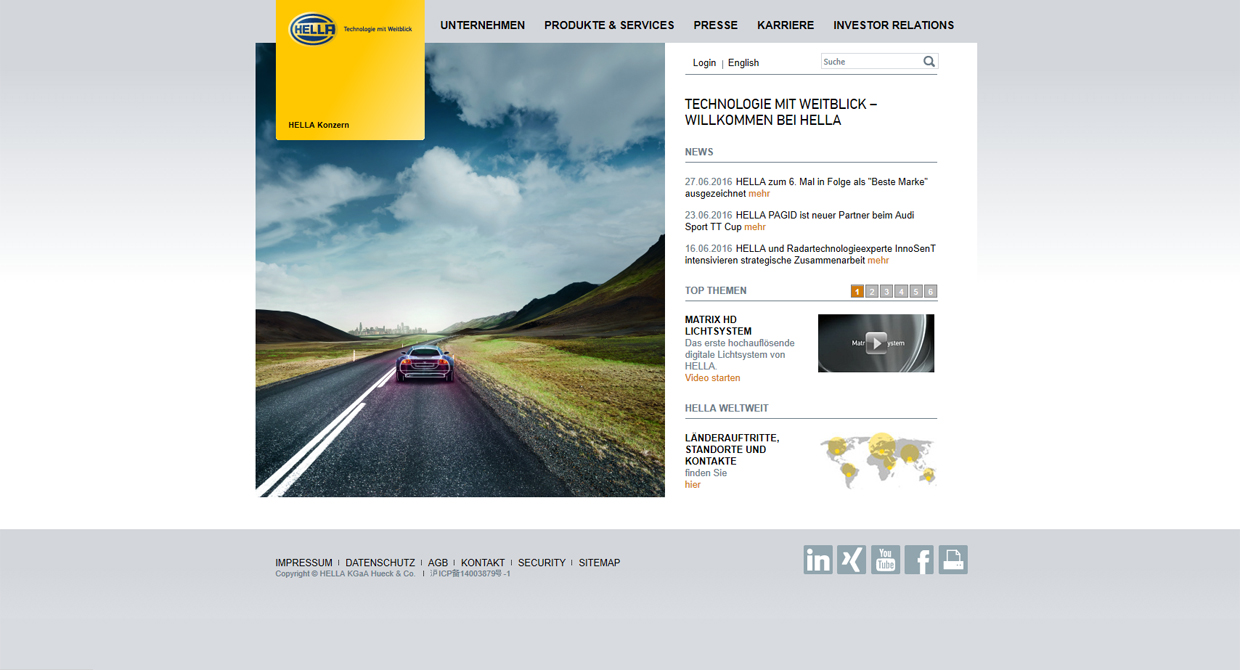
Task: Open the Karriere menu
Action: click(785, 25)
